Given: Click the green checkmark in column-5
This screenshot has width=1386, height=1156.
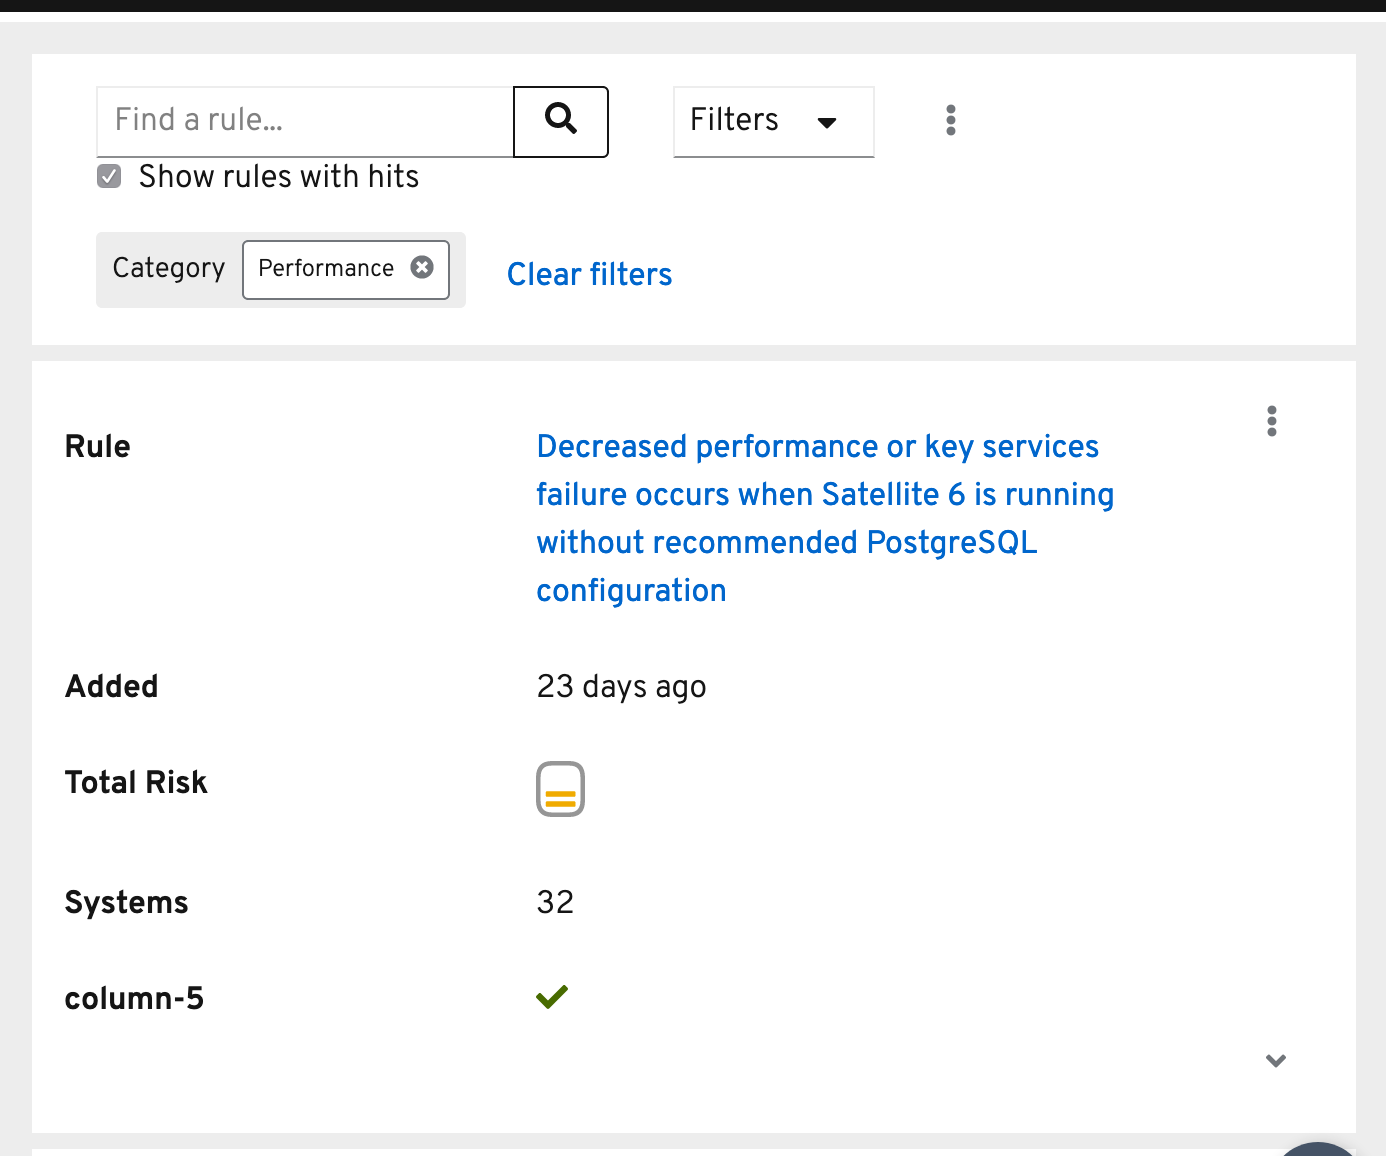Looking at the screenshot, I should pyautogui.click(x=552, y=996).
